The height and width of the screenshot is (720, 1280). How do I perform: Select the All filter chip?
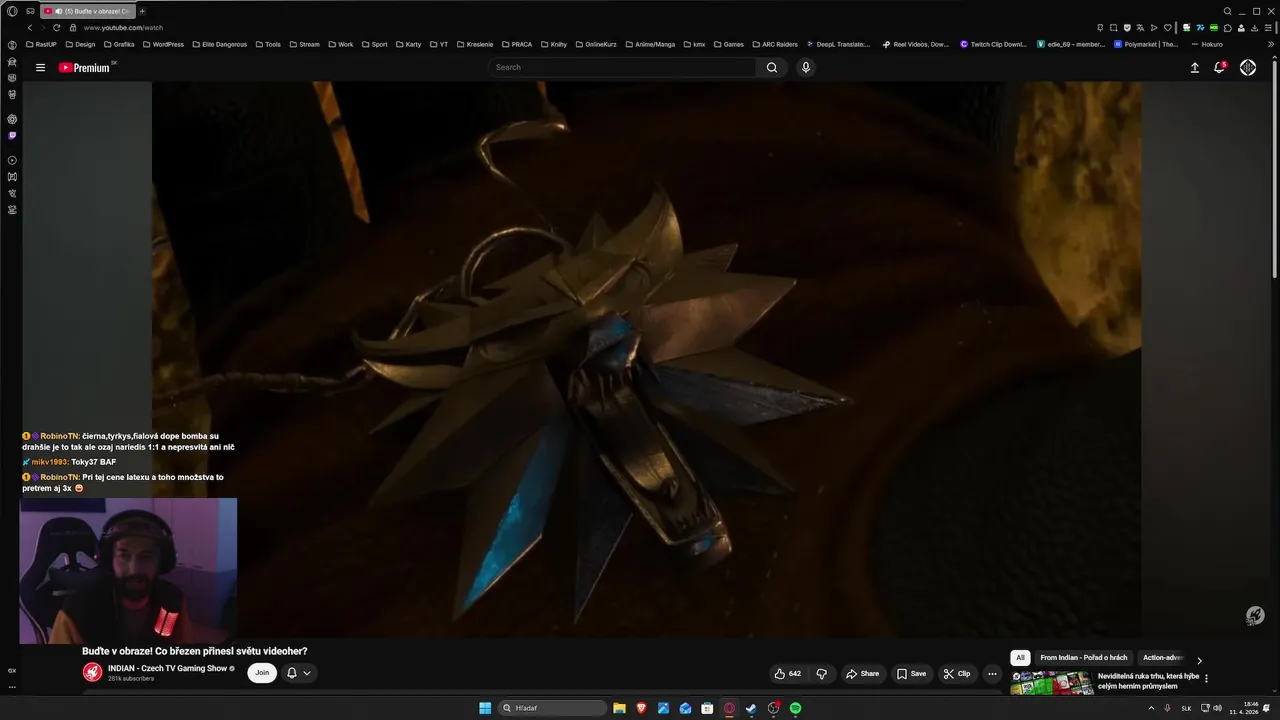tap(1020, 658)
